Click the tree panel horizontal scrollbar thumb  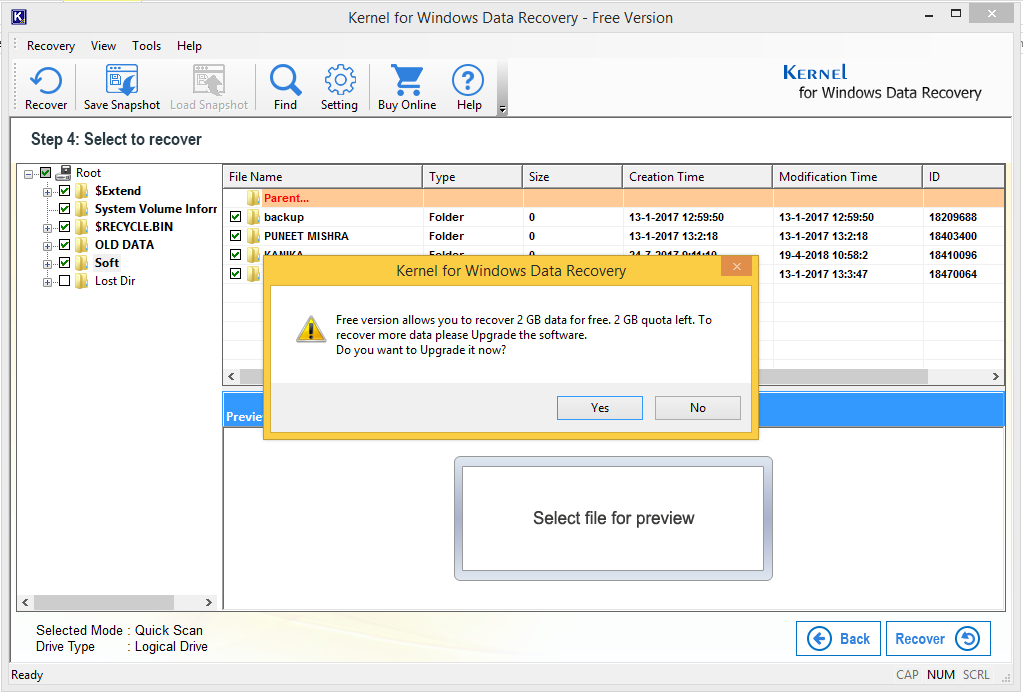tap(104, 602)
